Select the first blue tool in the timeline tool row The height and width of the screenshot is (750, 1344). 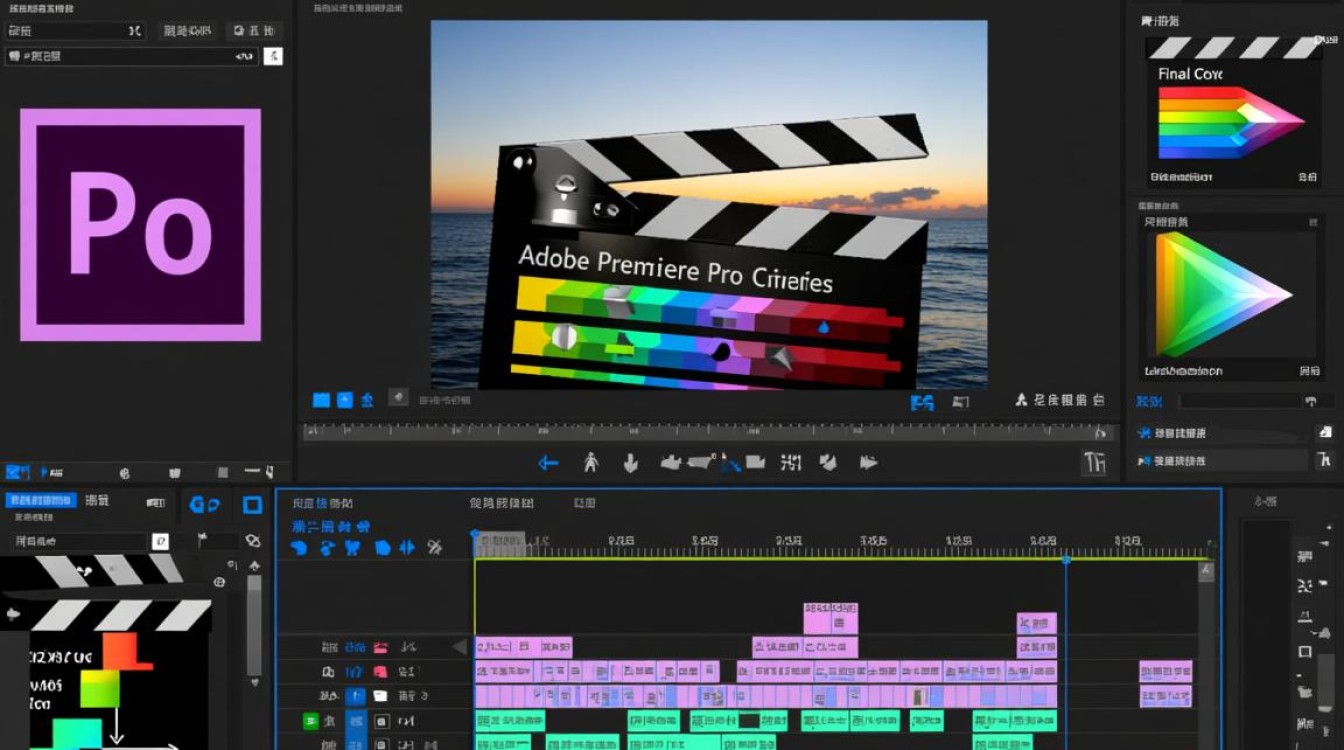coord(298,547)
